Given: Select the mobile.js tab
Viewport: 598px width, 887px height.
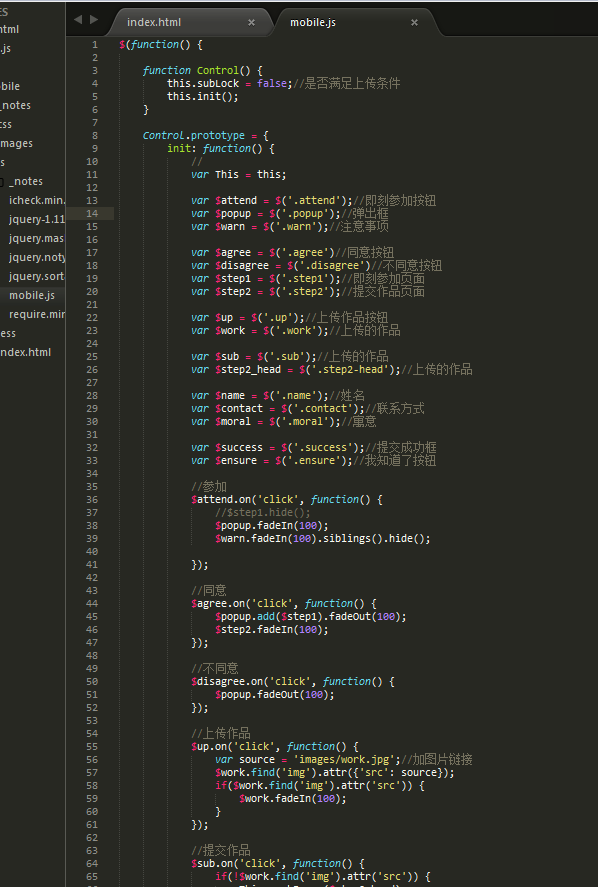Looking at the screenshot, I should tap(313, 23).
